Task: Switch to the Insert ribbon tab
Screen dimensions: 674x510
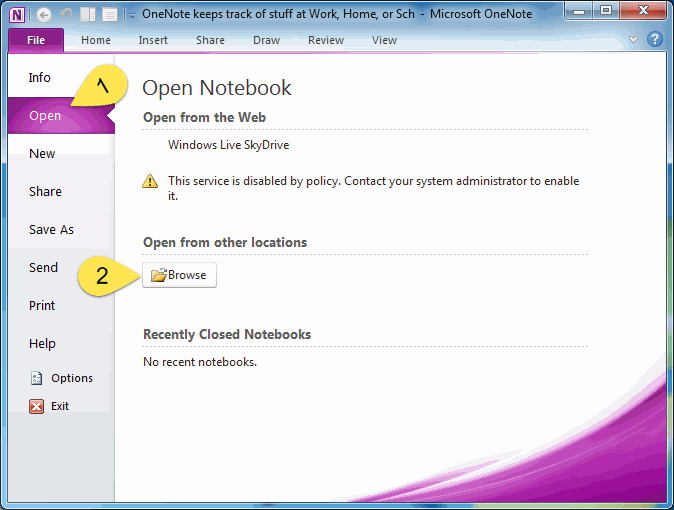Action: 153,40
